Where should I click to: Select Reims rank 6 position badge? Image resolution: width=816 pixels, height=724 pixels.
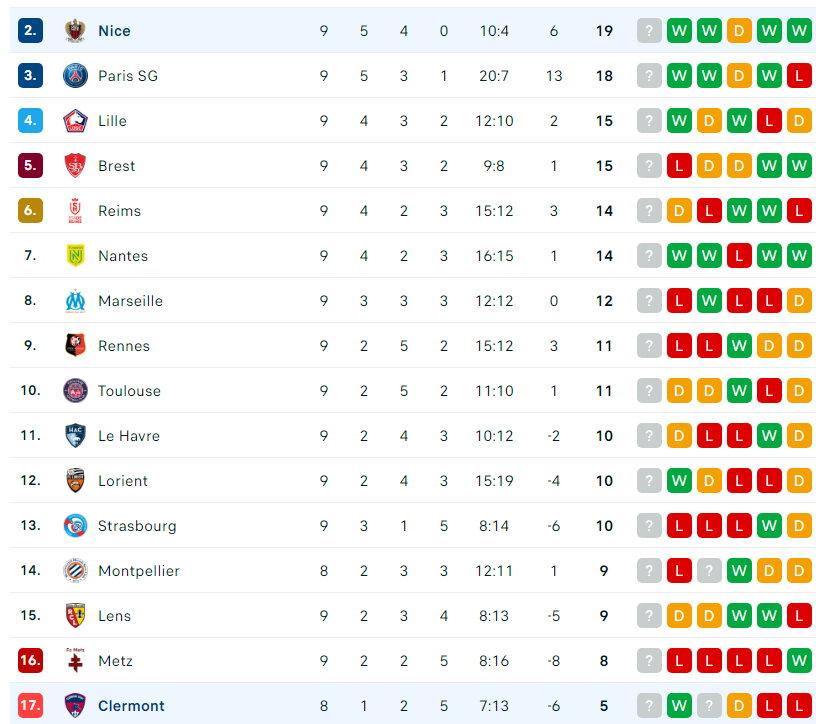(x=30, y=210)
